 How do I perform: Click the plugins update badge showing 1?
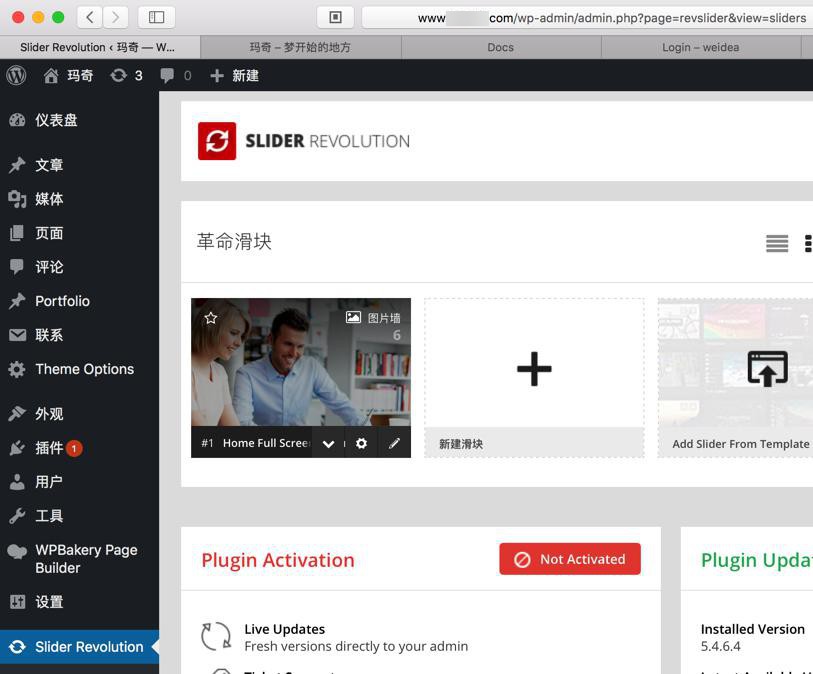click(x=74, y=448)
